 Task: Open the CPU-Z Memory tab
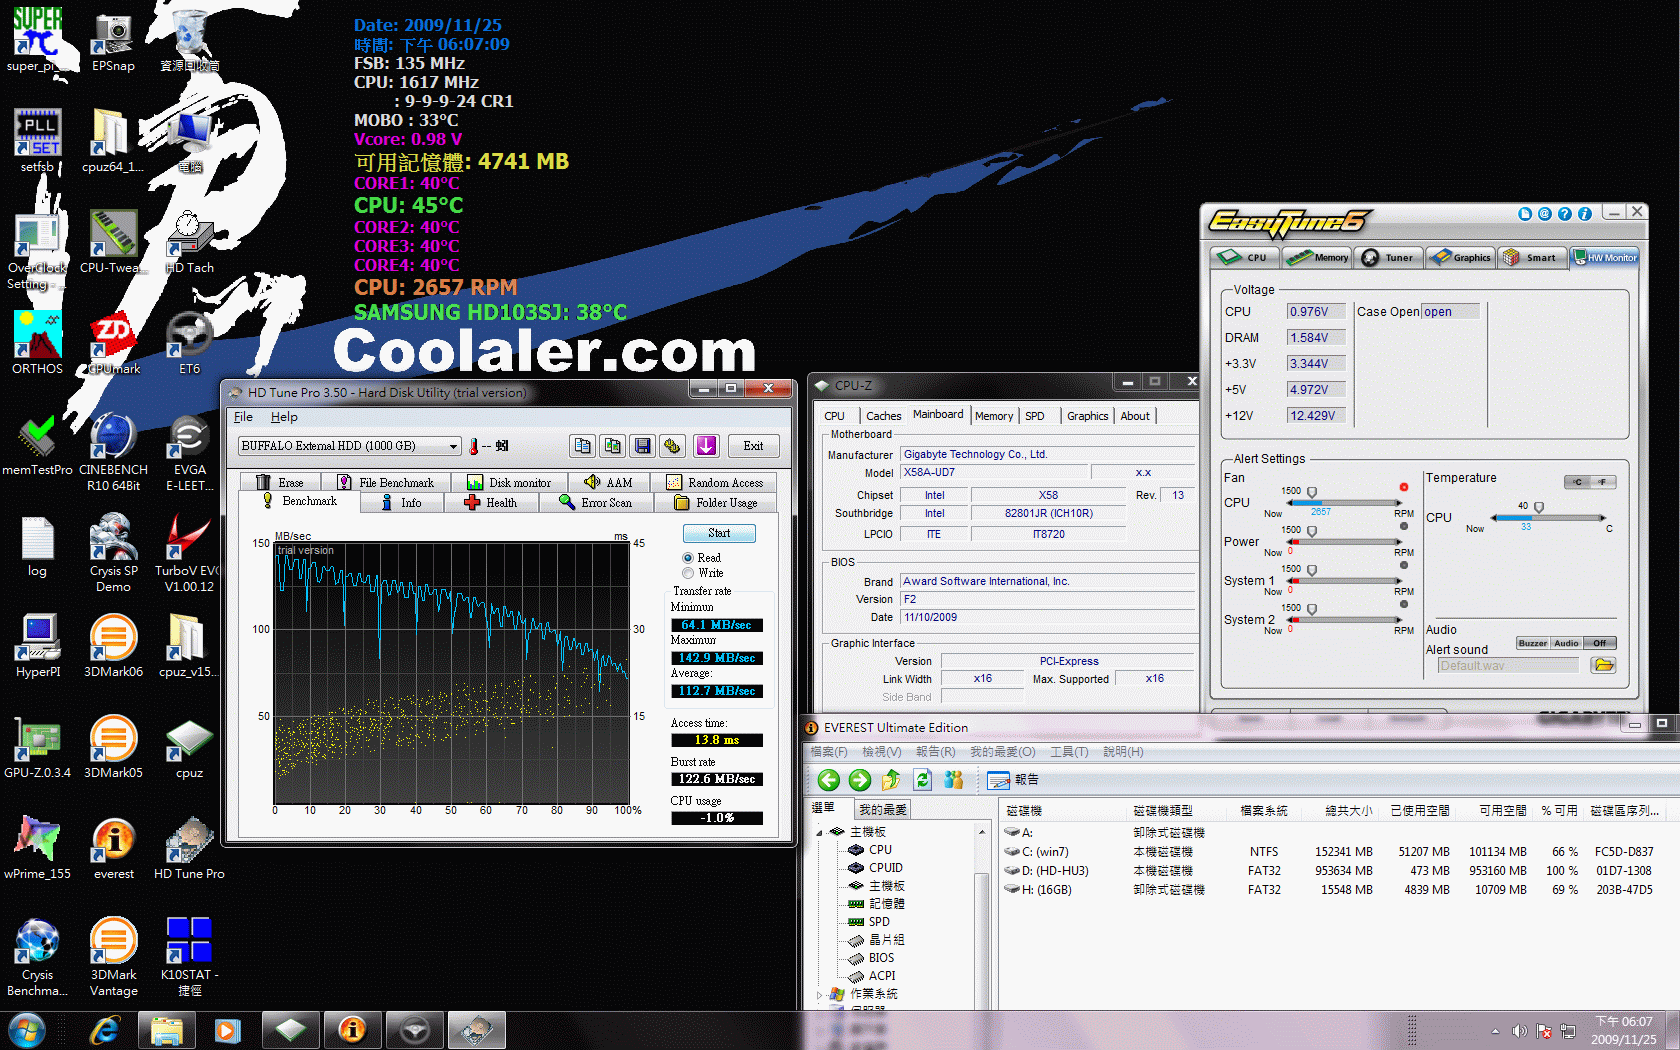(x=994, y=416)
